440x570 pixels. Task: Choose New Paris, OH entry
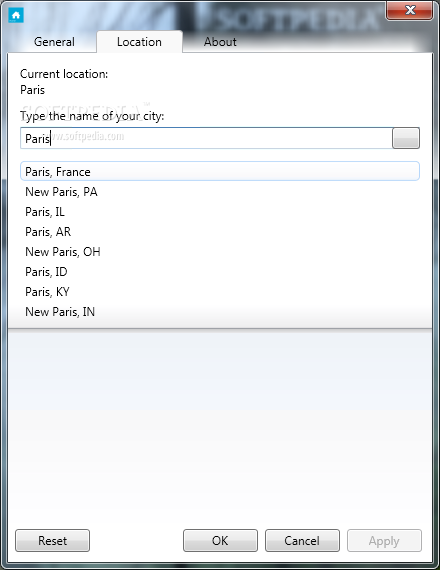tap(220, 252)
